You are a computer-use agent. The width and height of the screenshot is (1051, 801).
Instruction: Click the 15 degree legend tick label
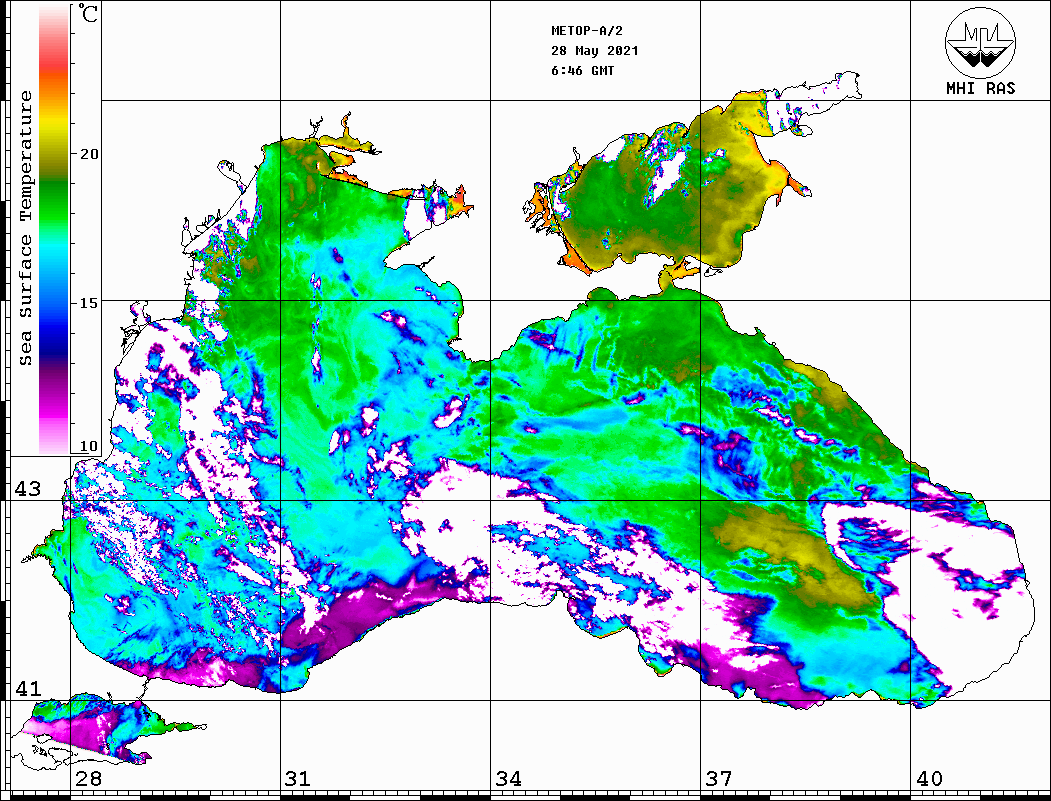[88, 303]
